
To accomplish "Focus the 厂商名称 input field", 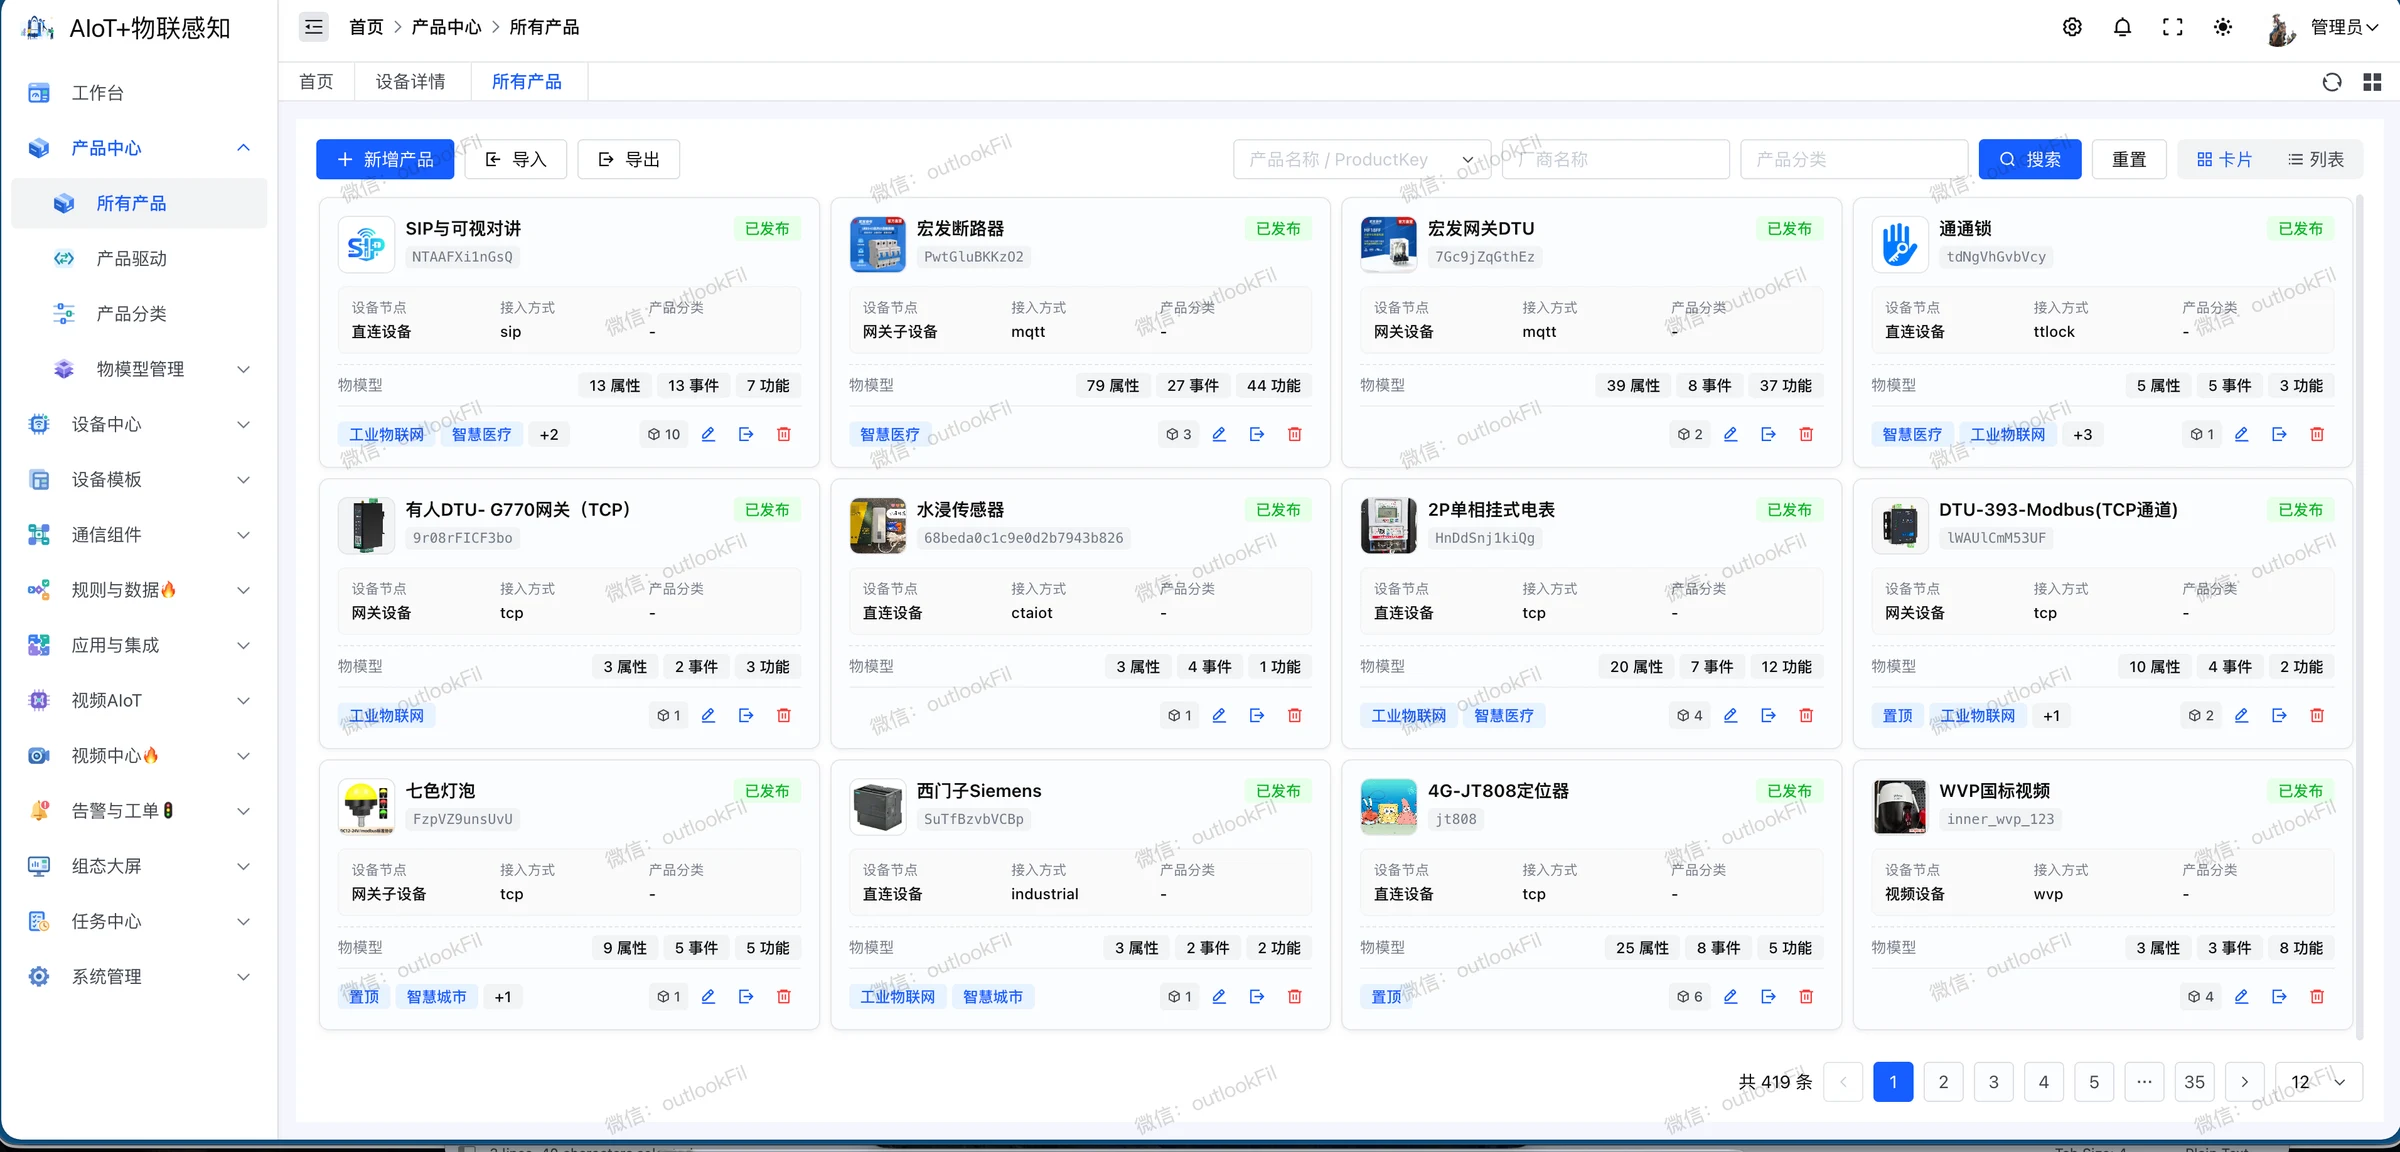I will [x=1616, y=159].
